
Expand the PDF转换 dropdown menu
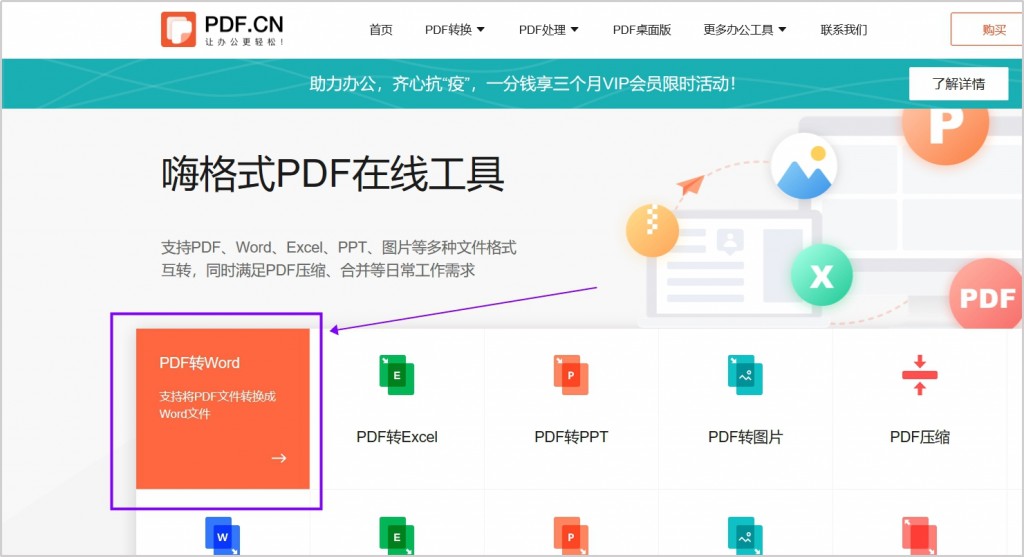pyautogui.click(x=455, y=29)
